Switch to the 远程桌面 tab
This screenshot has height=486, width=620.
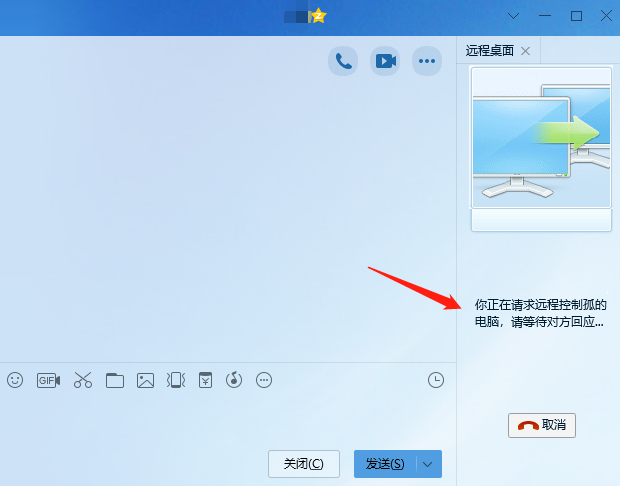pos(489,51)
